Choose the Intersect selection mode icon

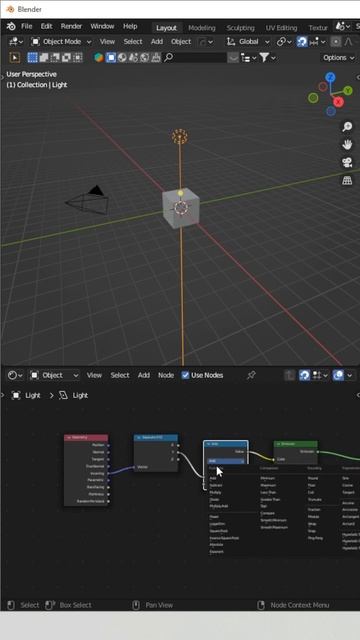pos(77,58)
